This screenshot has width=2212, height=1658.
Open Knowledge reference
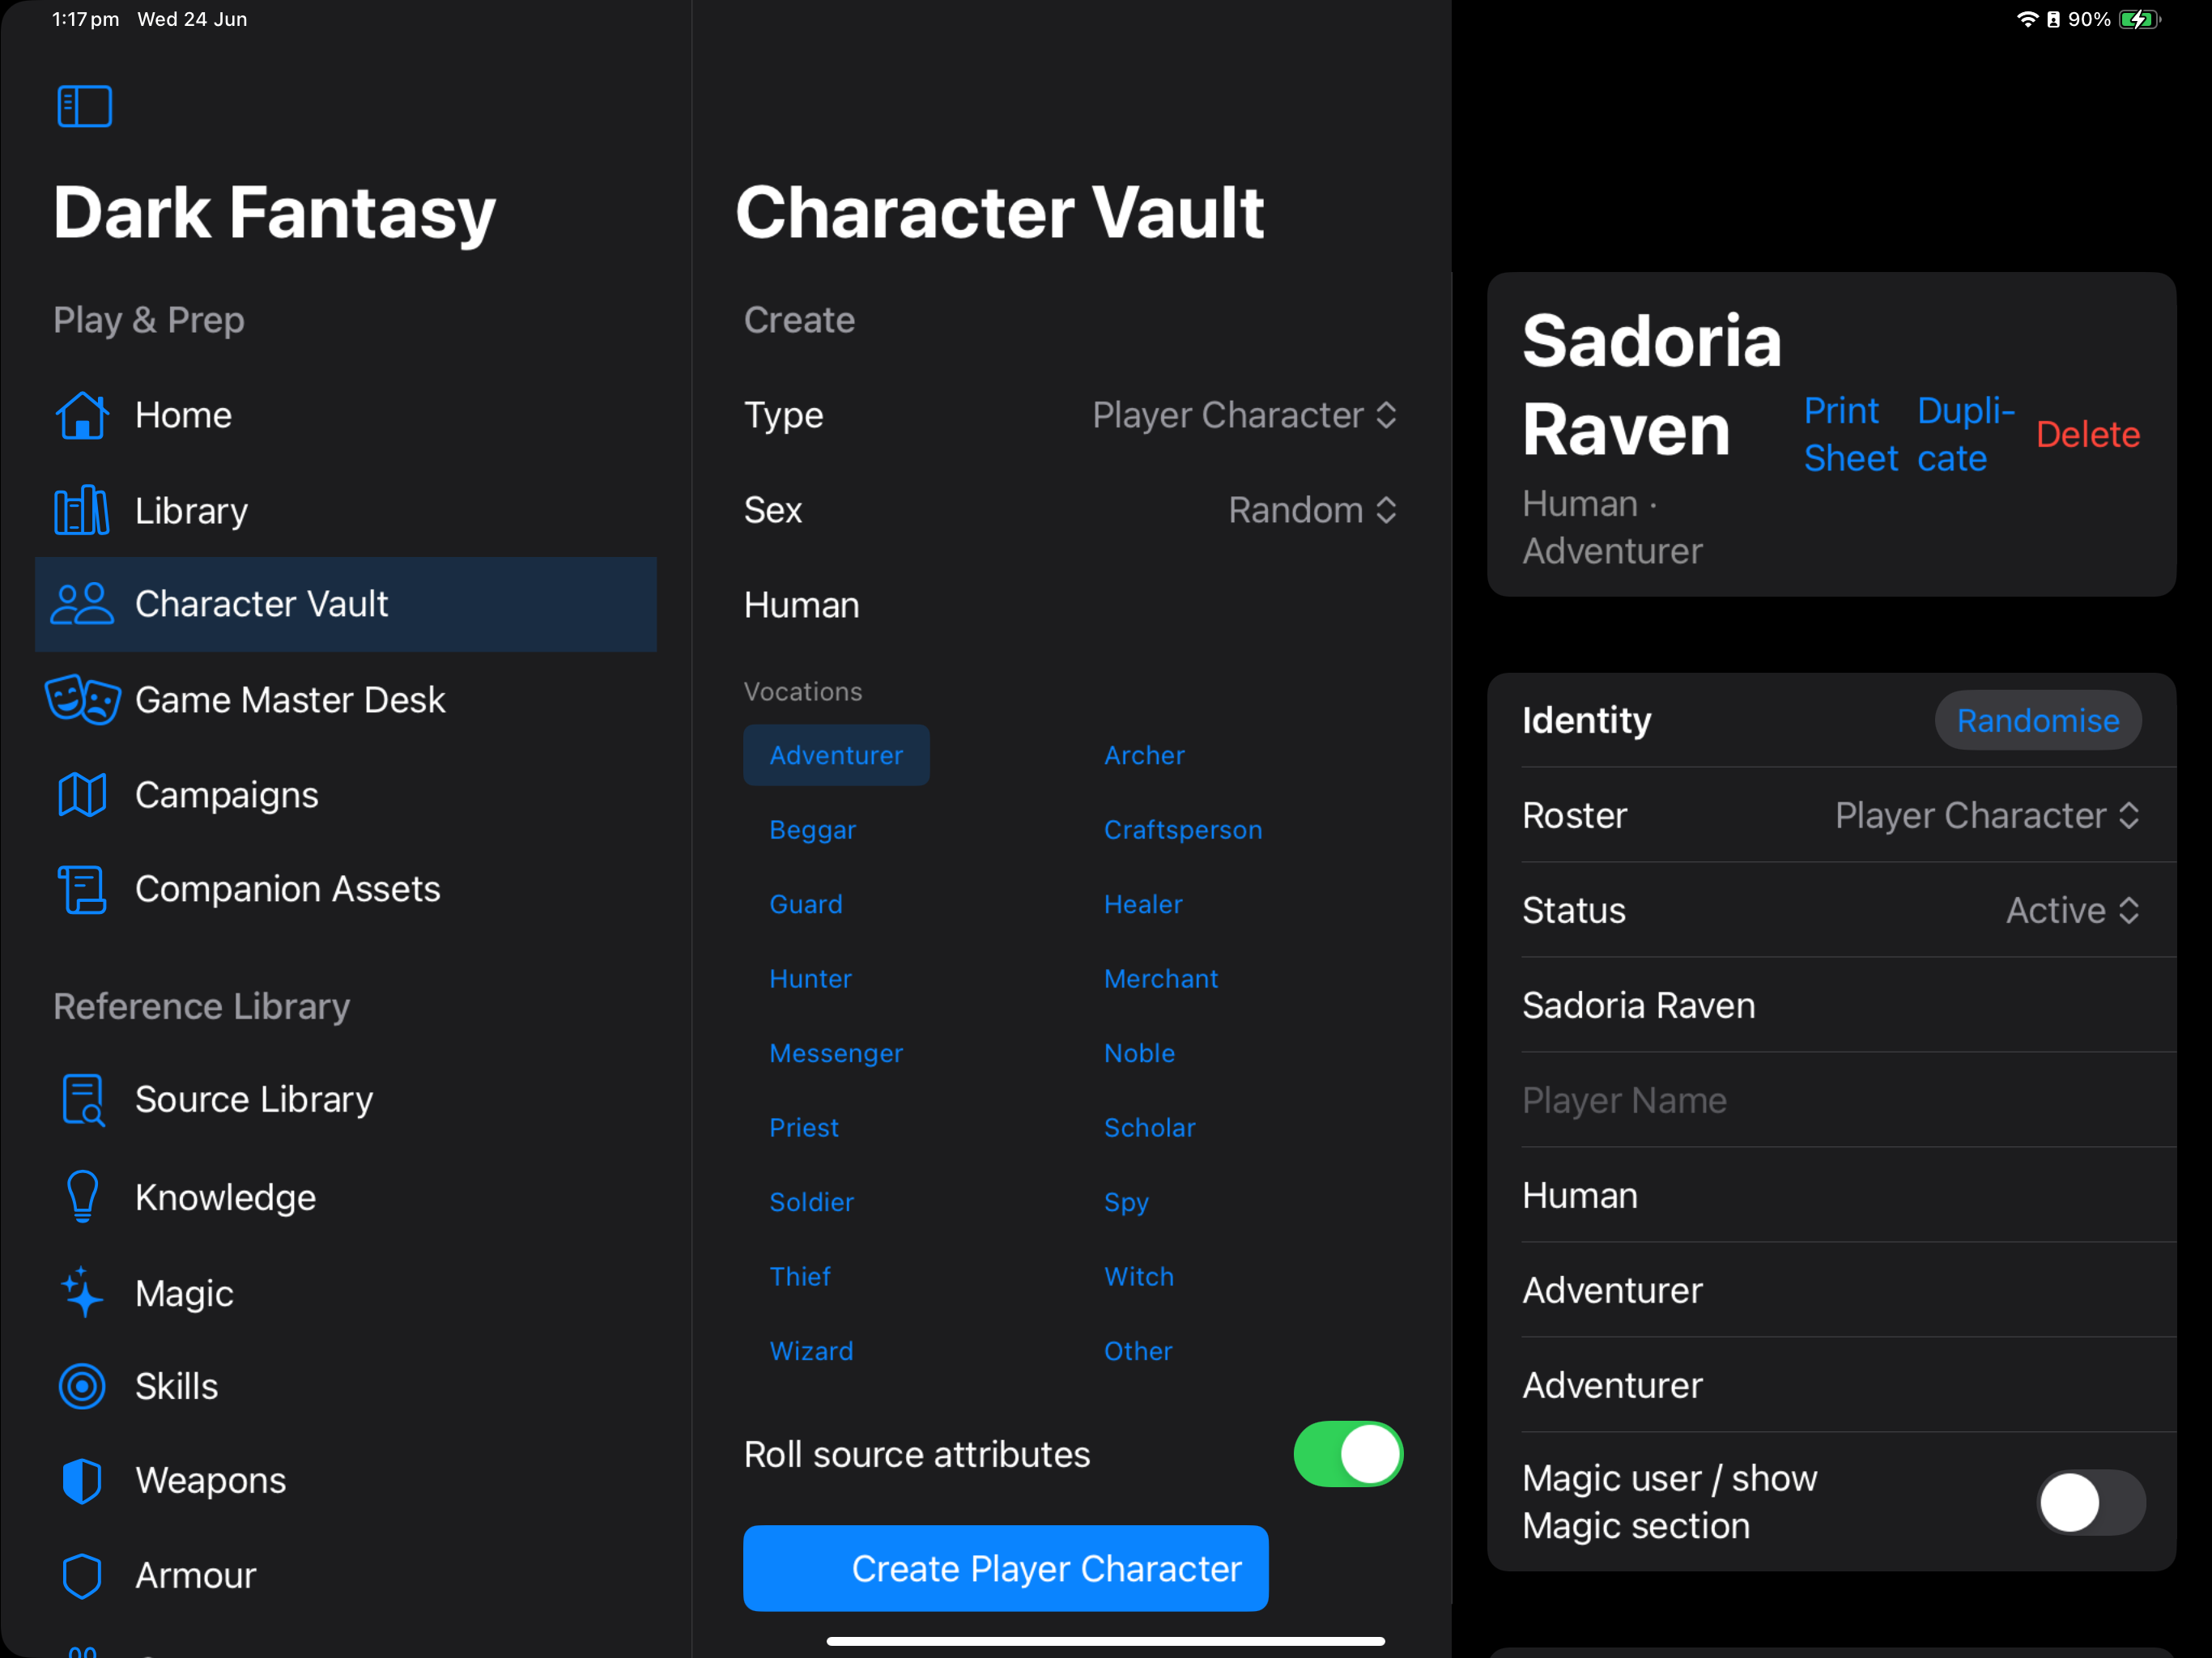click(345, 1196)
